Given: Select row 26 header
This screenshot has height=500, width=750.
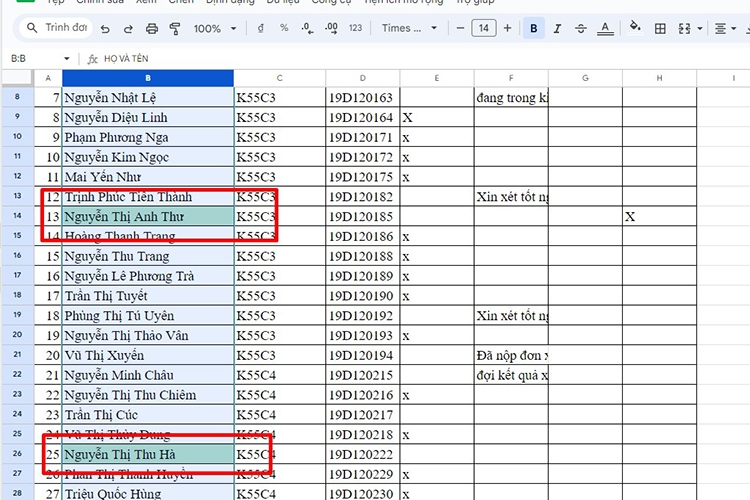Looking at the screenshot, I should (x=17, y=453).
